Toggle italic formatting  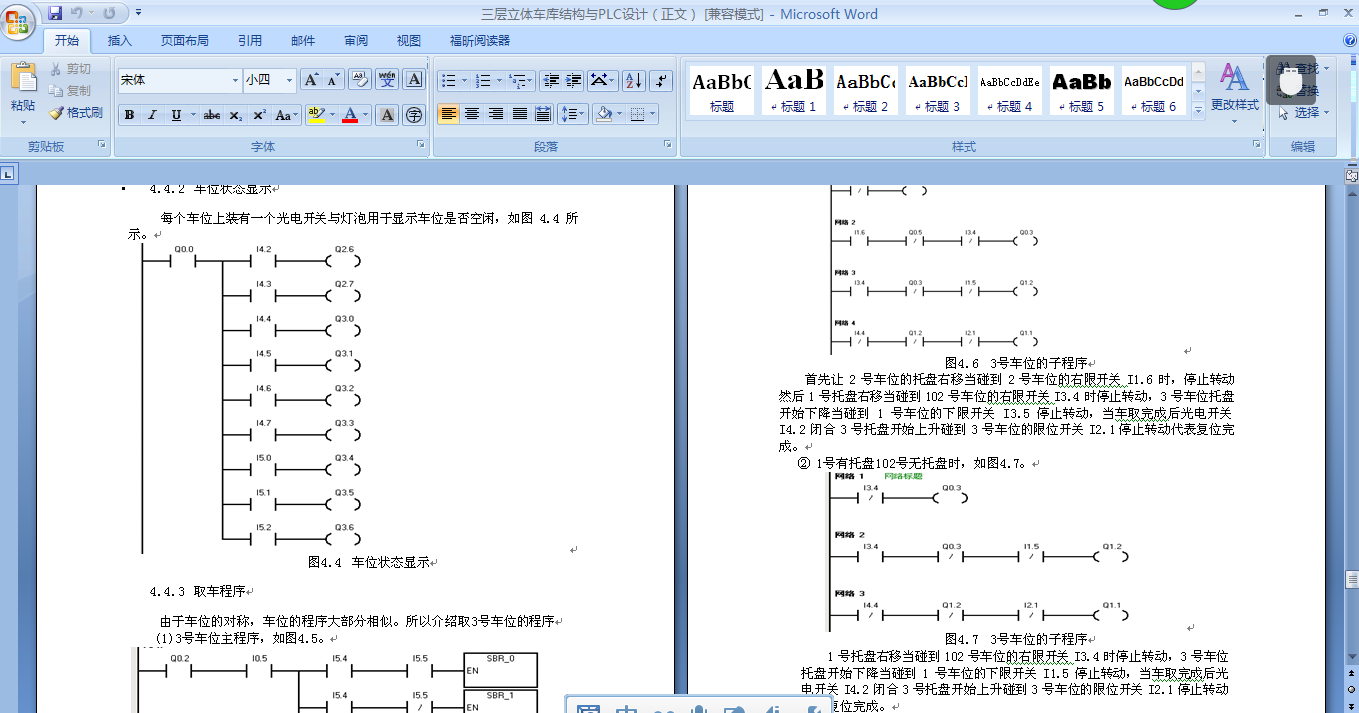152,115
